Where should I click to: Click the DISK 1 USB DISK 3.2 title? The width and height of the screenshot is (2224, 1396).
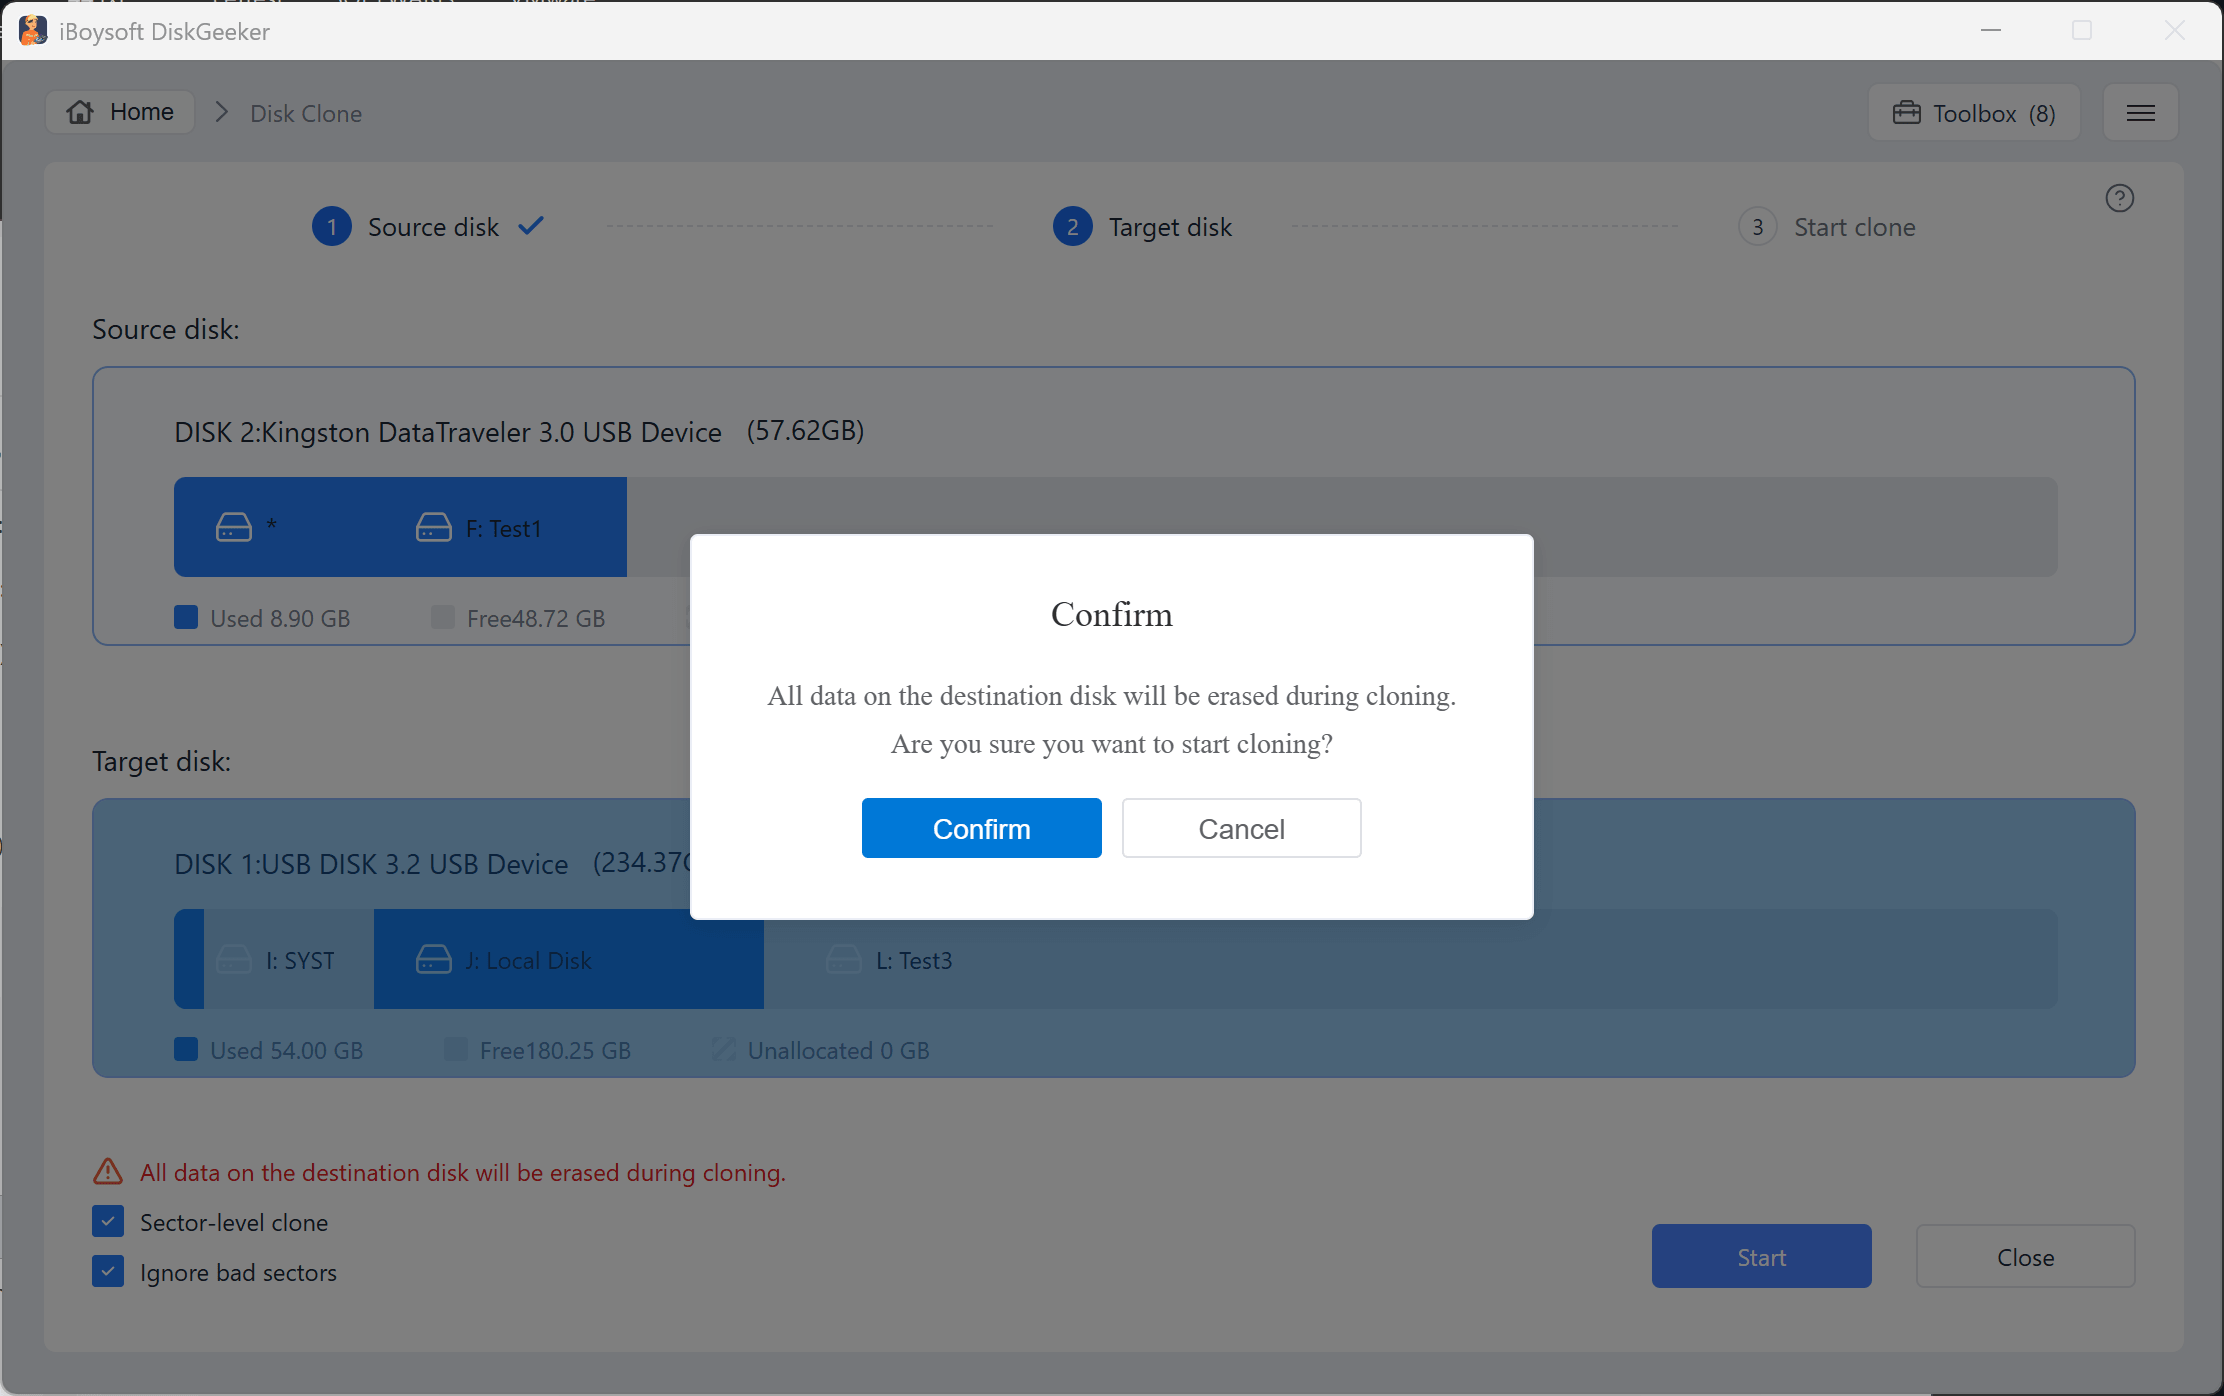point(371,864)
